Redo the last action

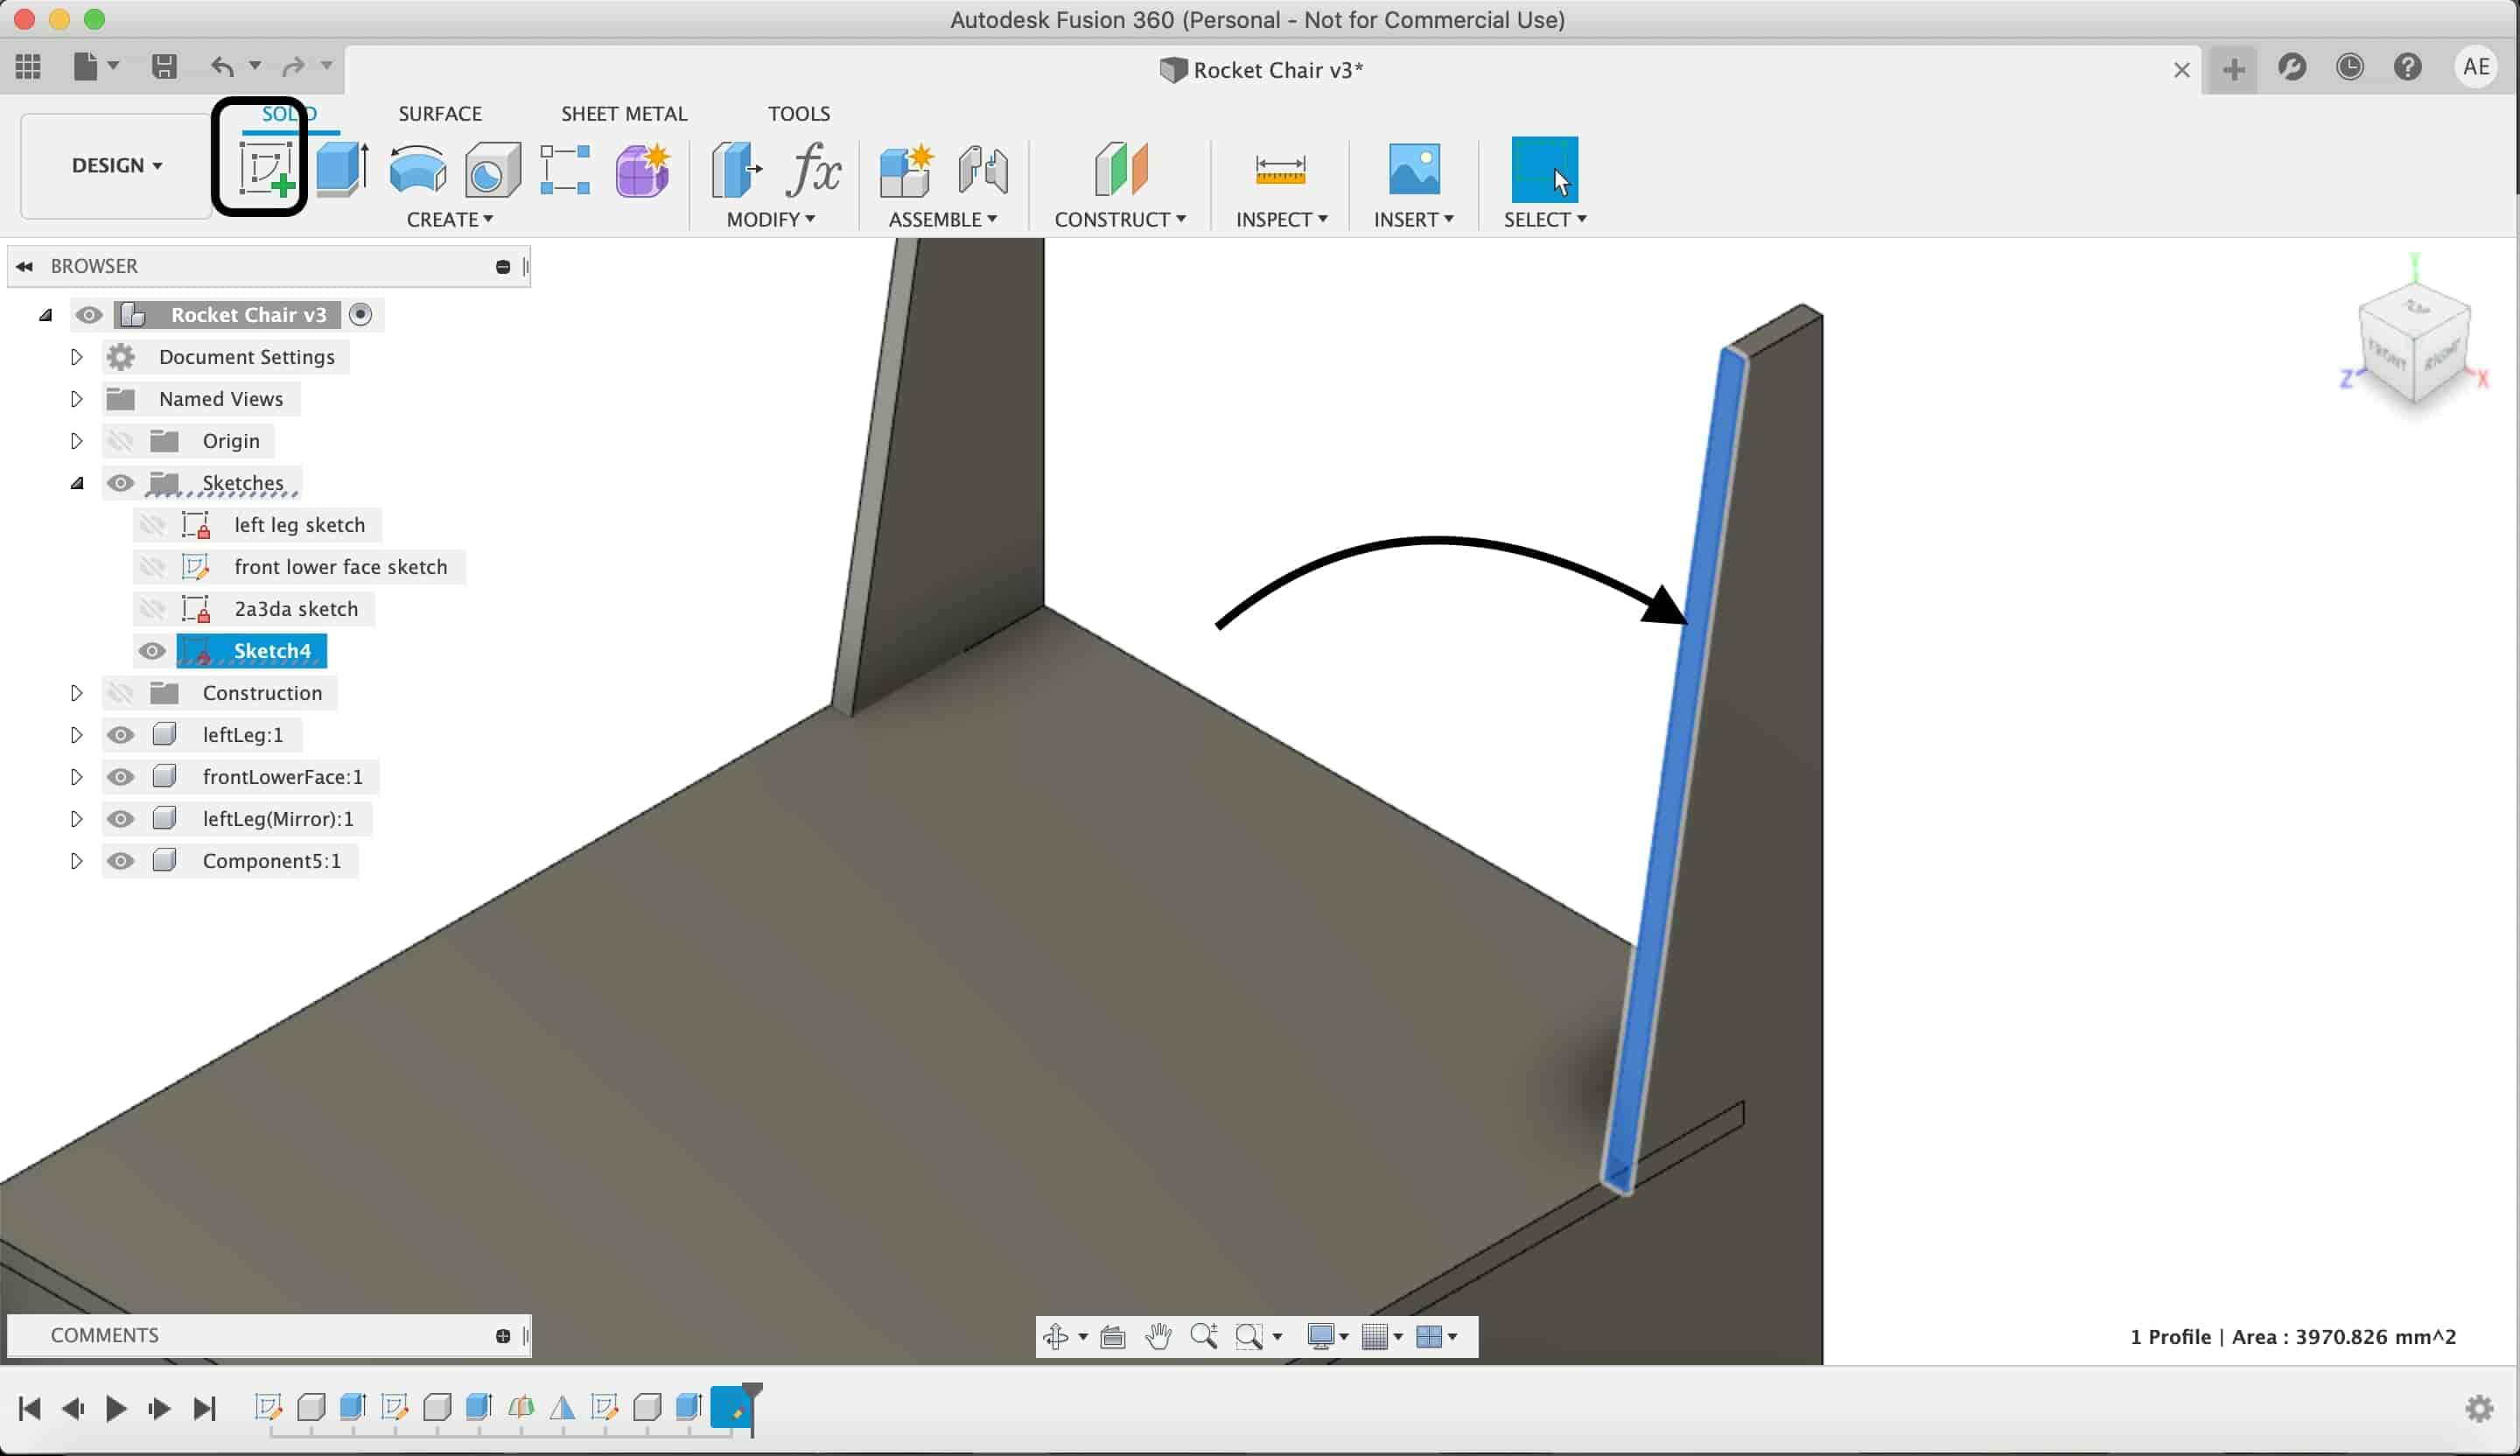[x=293, y=66]
